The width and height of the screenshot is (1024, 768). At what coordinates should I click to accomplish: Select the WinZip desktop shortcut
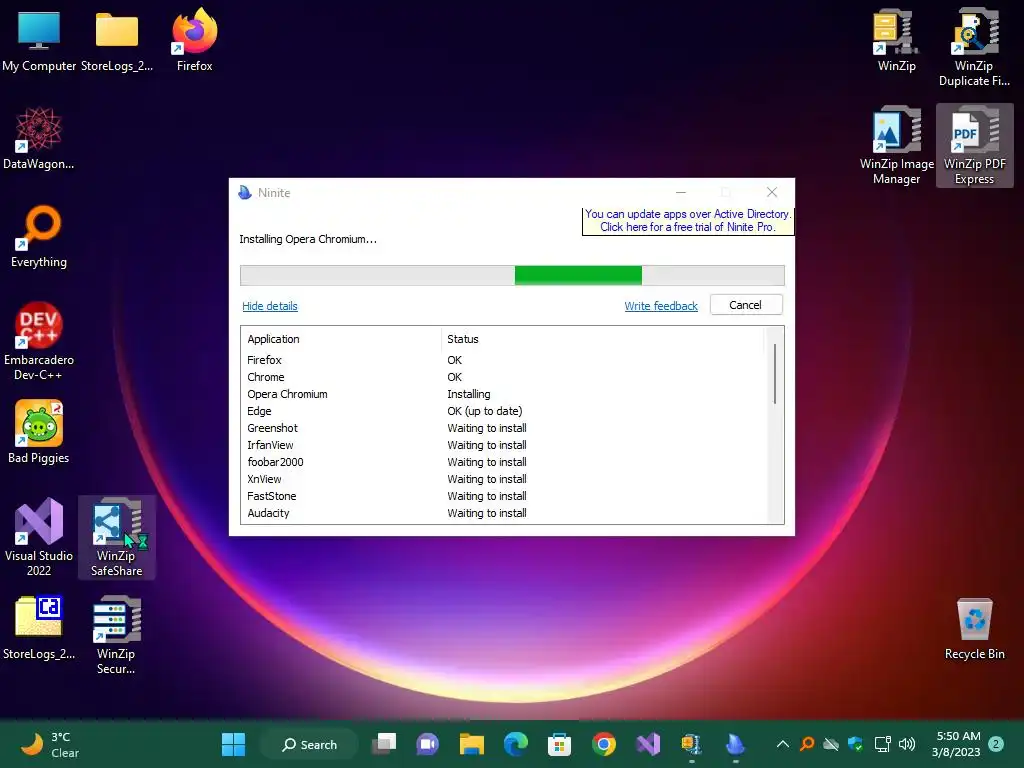897,40
